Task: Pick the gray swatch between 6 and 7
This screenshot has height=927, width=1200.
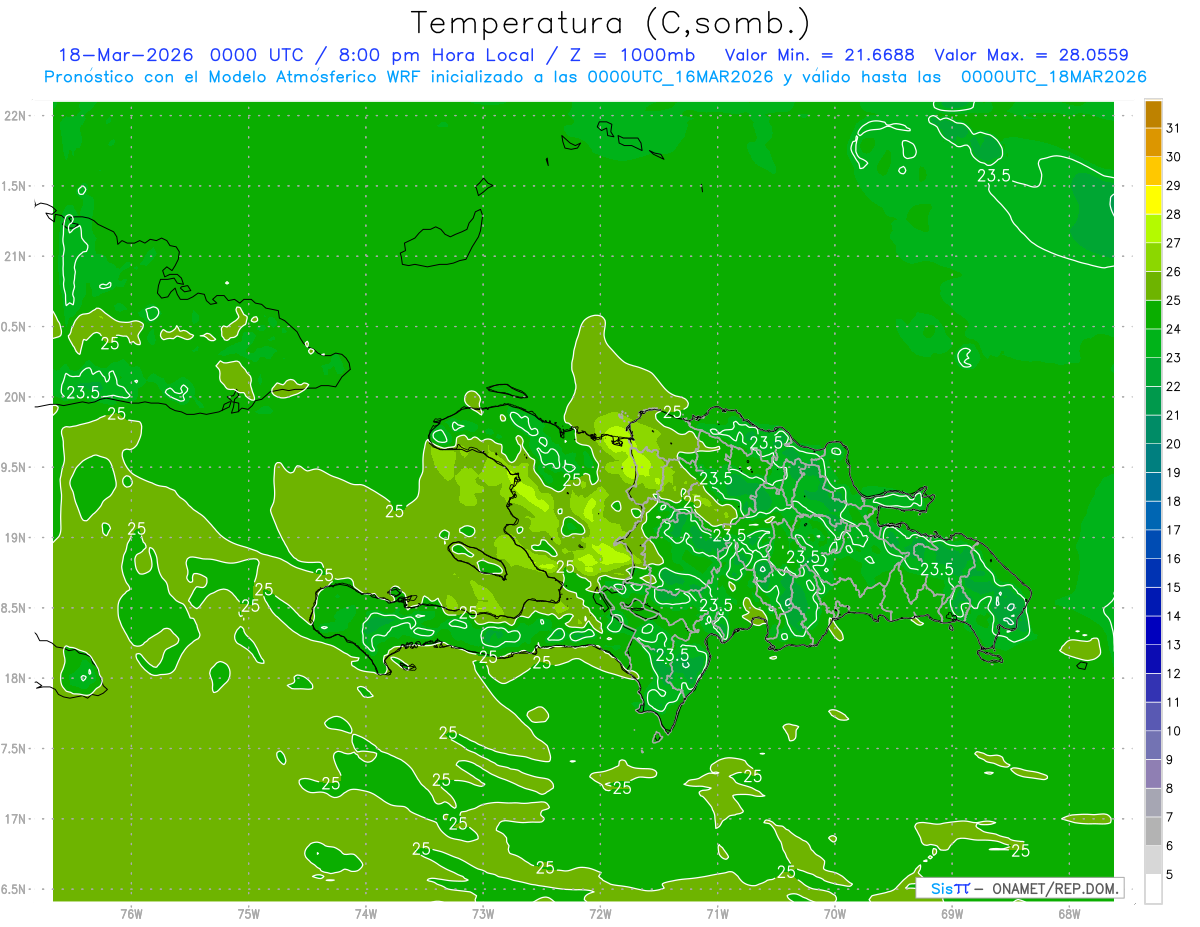Action: 1153,831
